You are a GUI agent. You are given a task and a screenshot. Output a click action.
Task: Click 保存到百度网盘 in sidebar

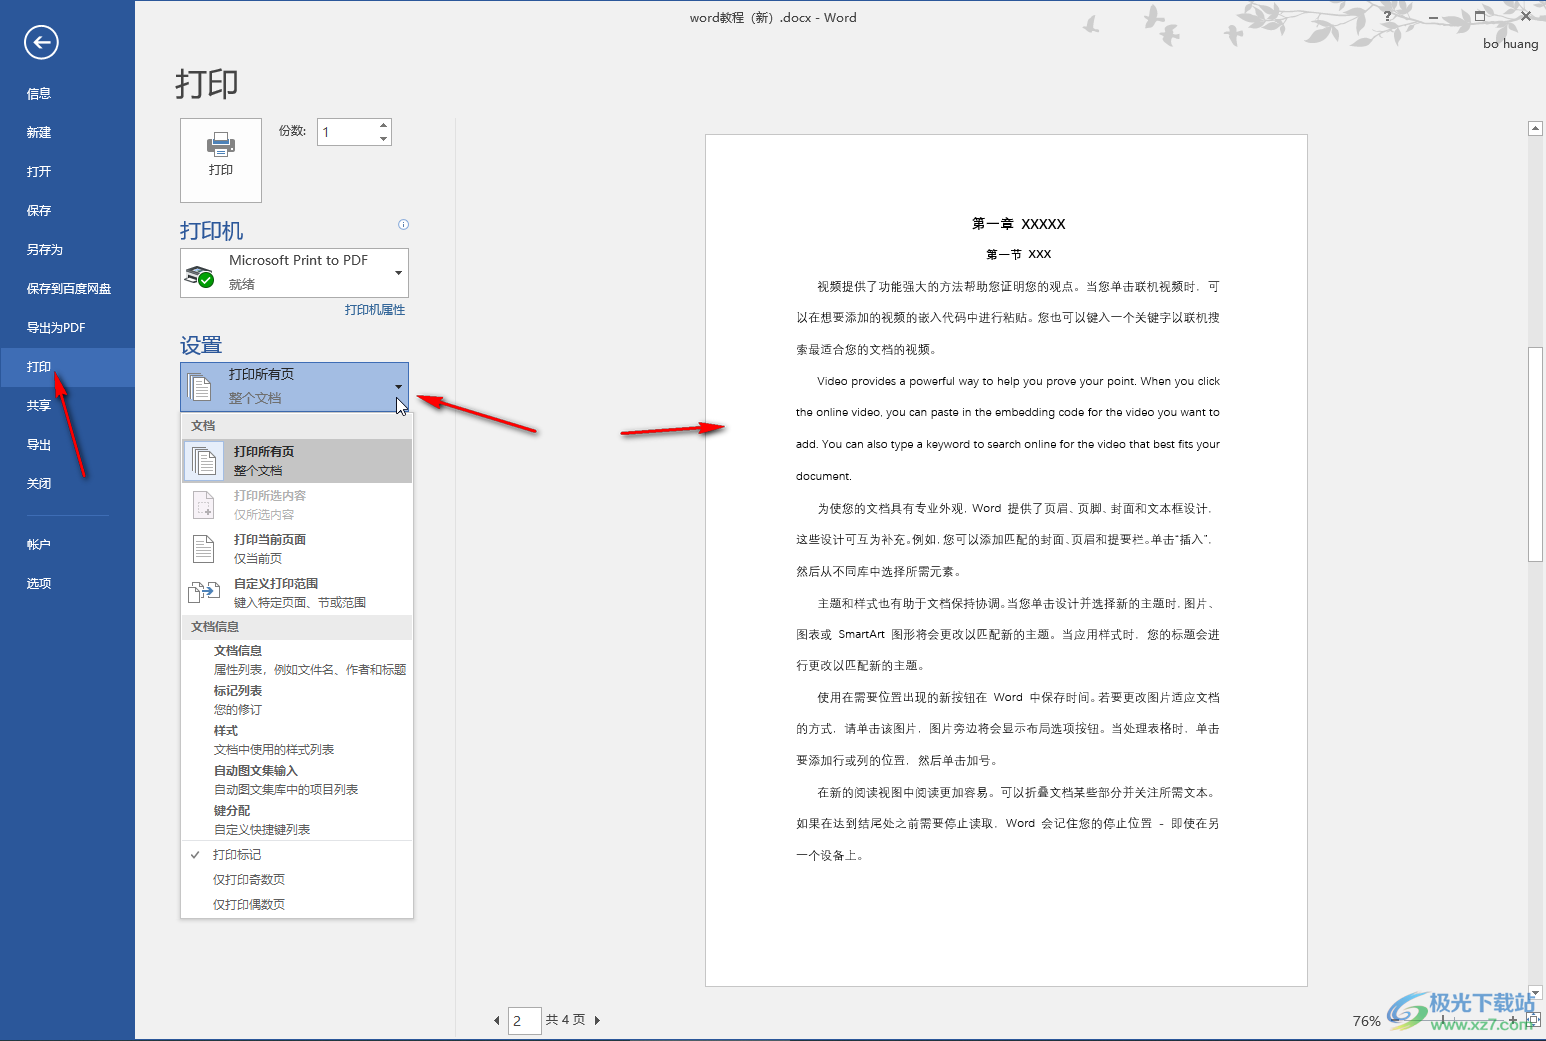point(67,289)
